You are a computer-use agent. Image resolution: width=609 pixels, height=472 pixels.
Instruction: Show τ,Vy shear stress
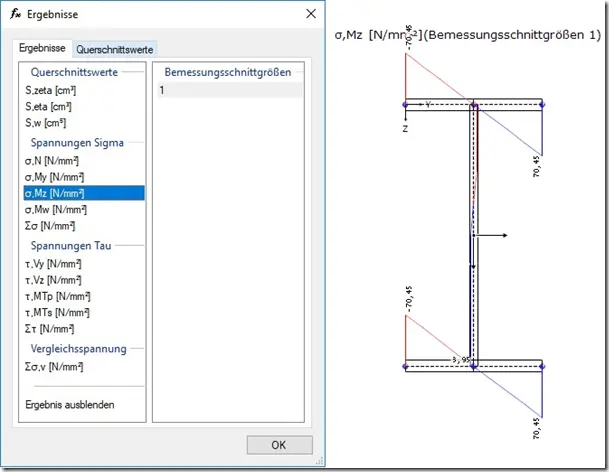point(53,264)
